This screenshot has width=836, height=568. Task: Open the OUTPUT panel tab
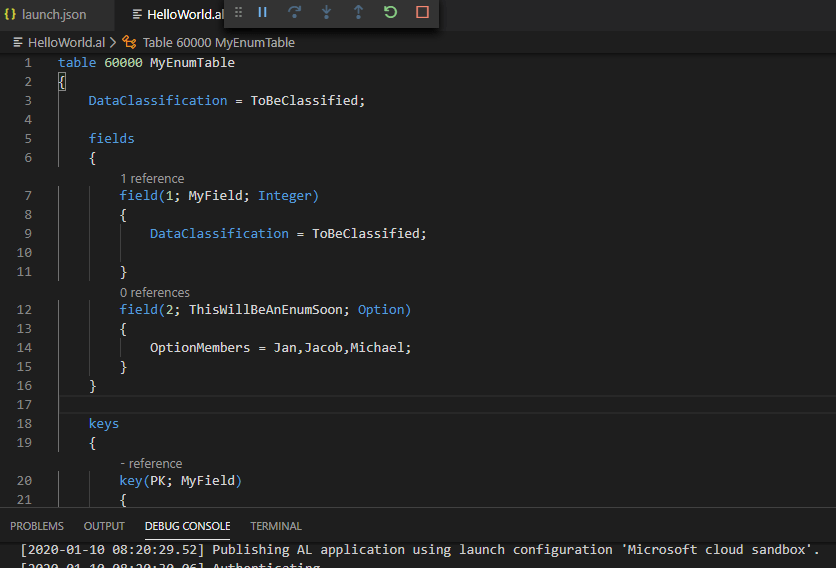point(104,526)
